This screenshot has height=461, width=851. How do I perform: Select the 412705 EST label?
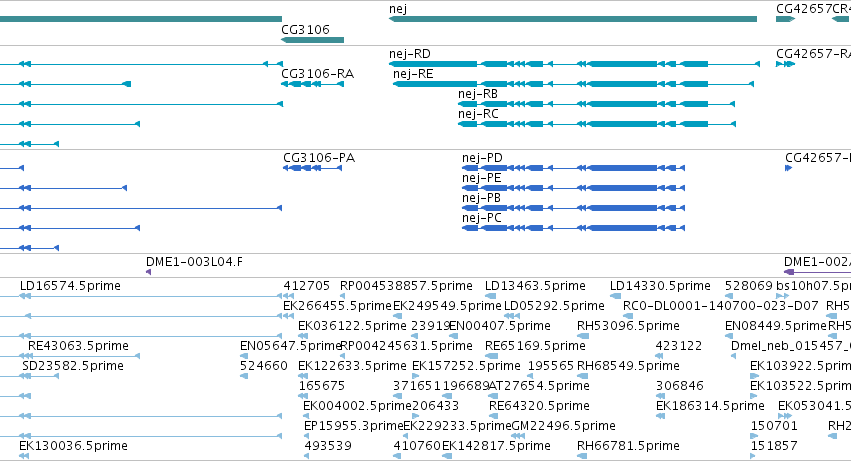click(x=307, y=286)
